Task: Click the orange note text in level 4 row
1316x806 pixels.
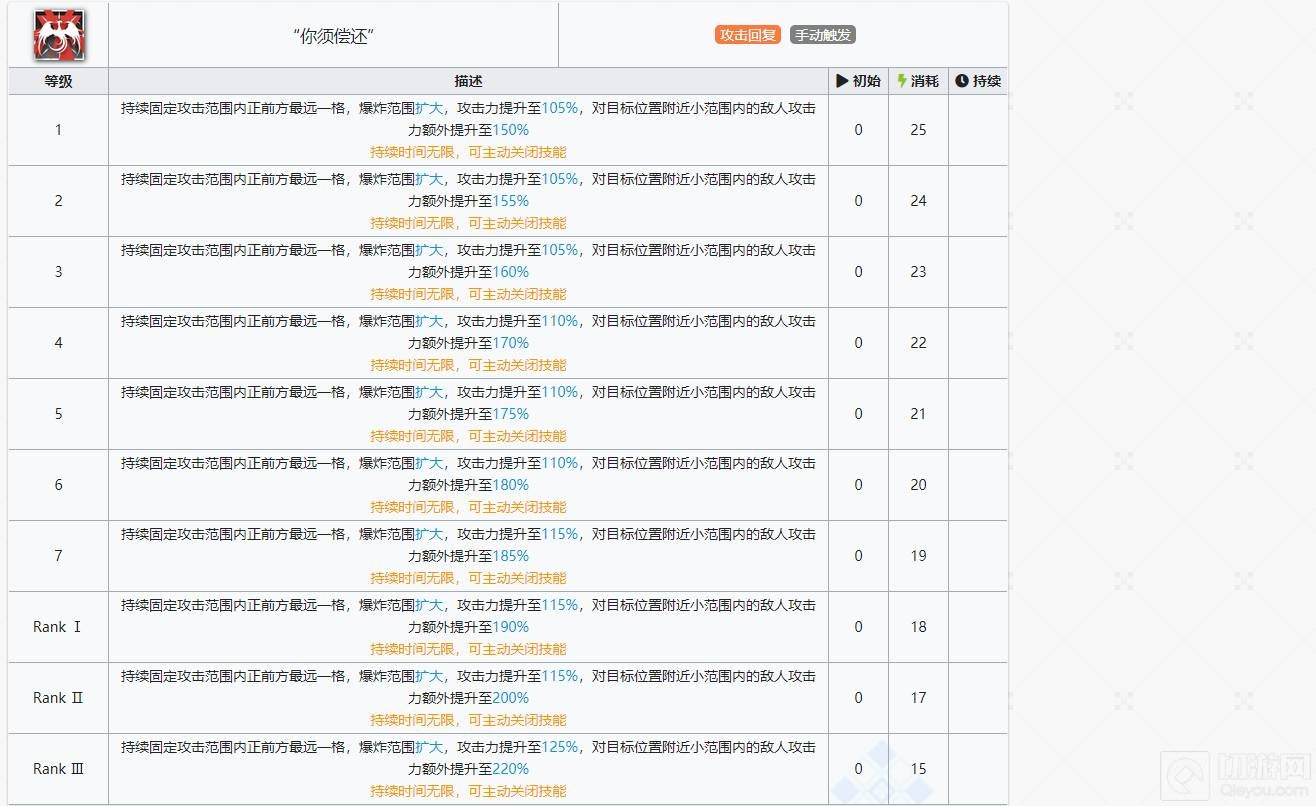Action: [468, 365]
